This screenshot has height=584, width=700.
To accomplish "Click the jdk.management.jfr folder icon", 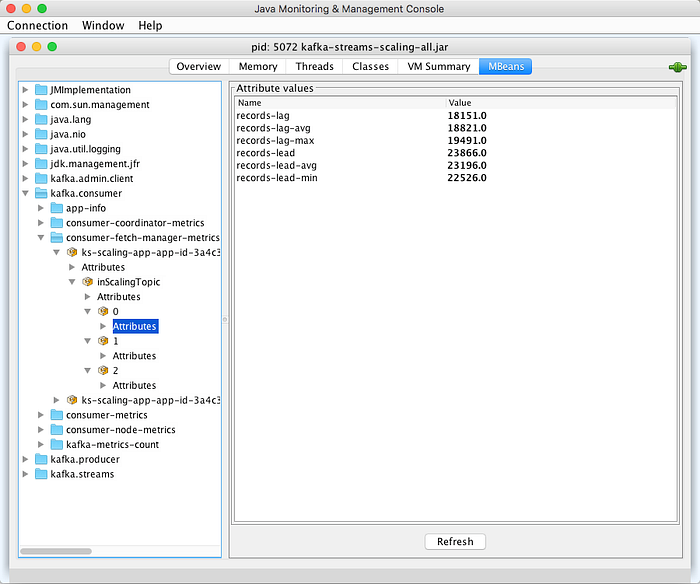I will pyautogui.click(x=41, y=163).
